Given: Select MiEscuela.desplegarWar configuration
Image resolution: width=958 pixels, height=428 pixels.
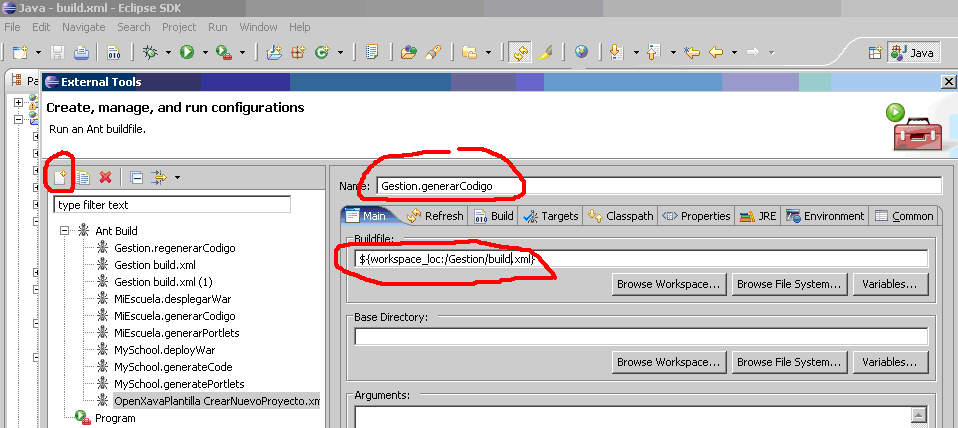Looking at the screenshot, I should pos(172,299).
